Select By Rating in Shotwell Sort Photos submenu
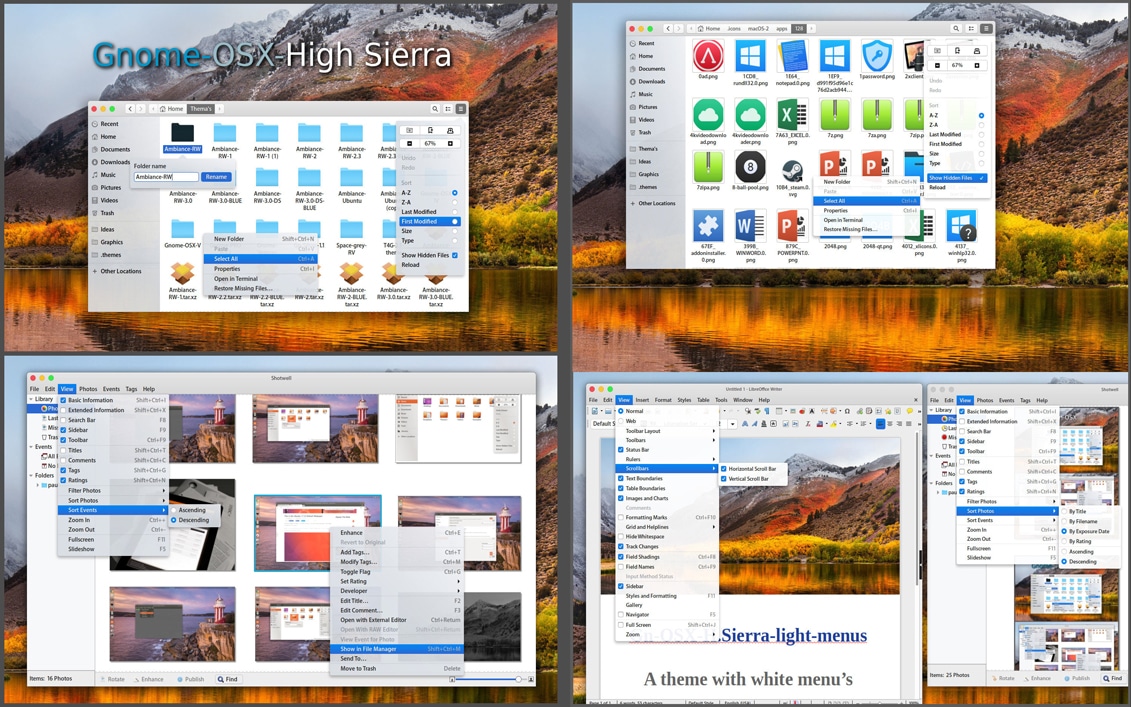Screen dimensions: 1131x707 [1078, 541]
